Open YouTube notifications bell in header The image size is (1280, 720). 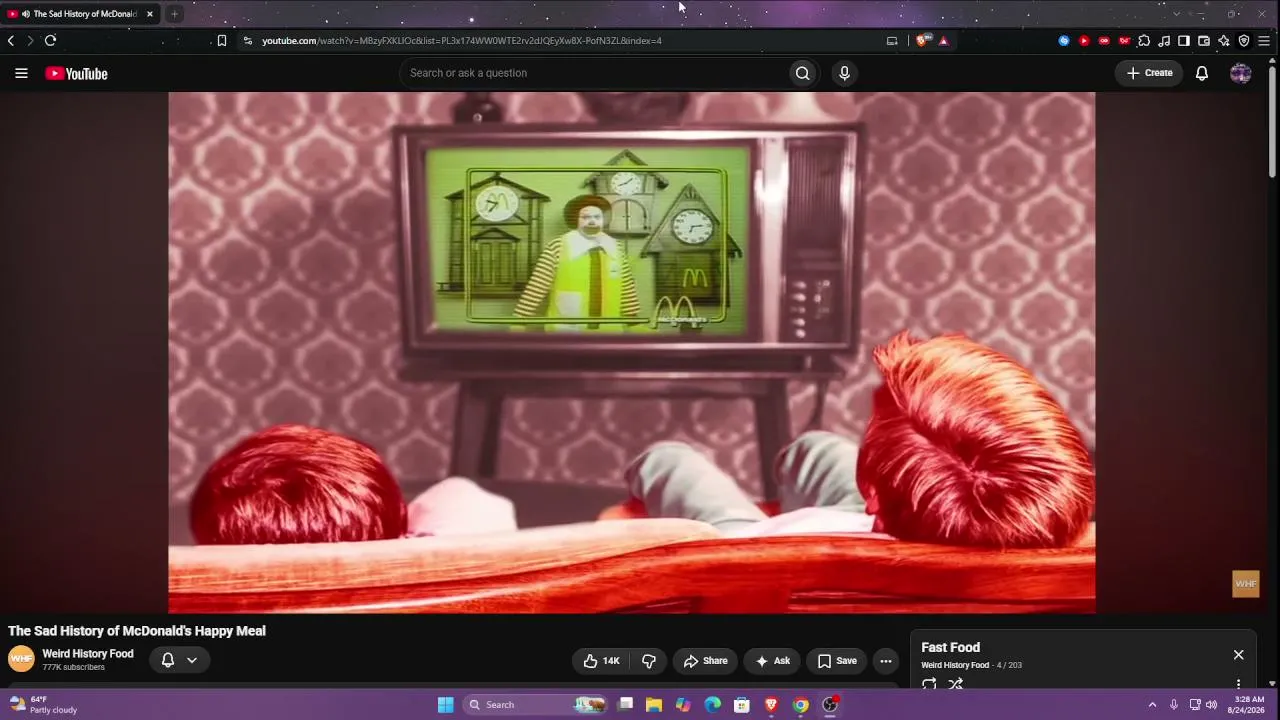[x=1202, y=73]
